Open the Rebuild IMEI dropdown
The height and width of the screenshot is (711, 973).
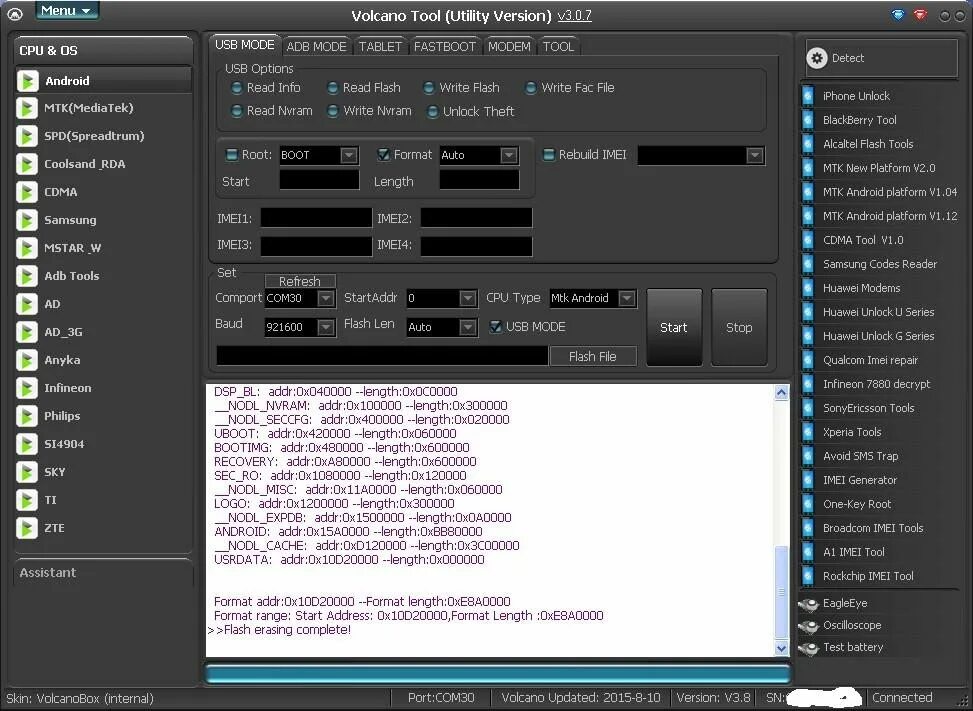pyautogui.click(x=755, y=156)
